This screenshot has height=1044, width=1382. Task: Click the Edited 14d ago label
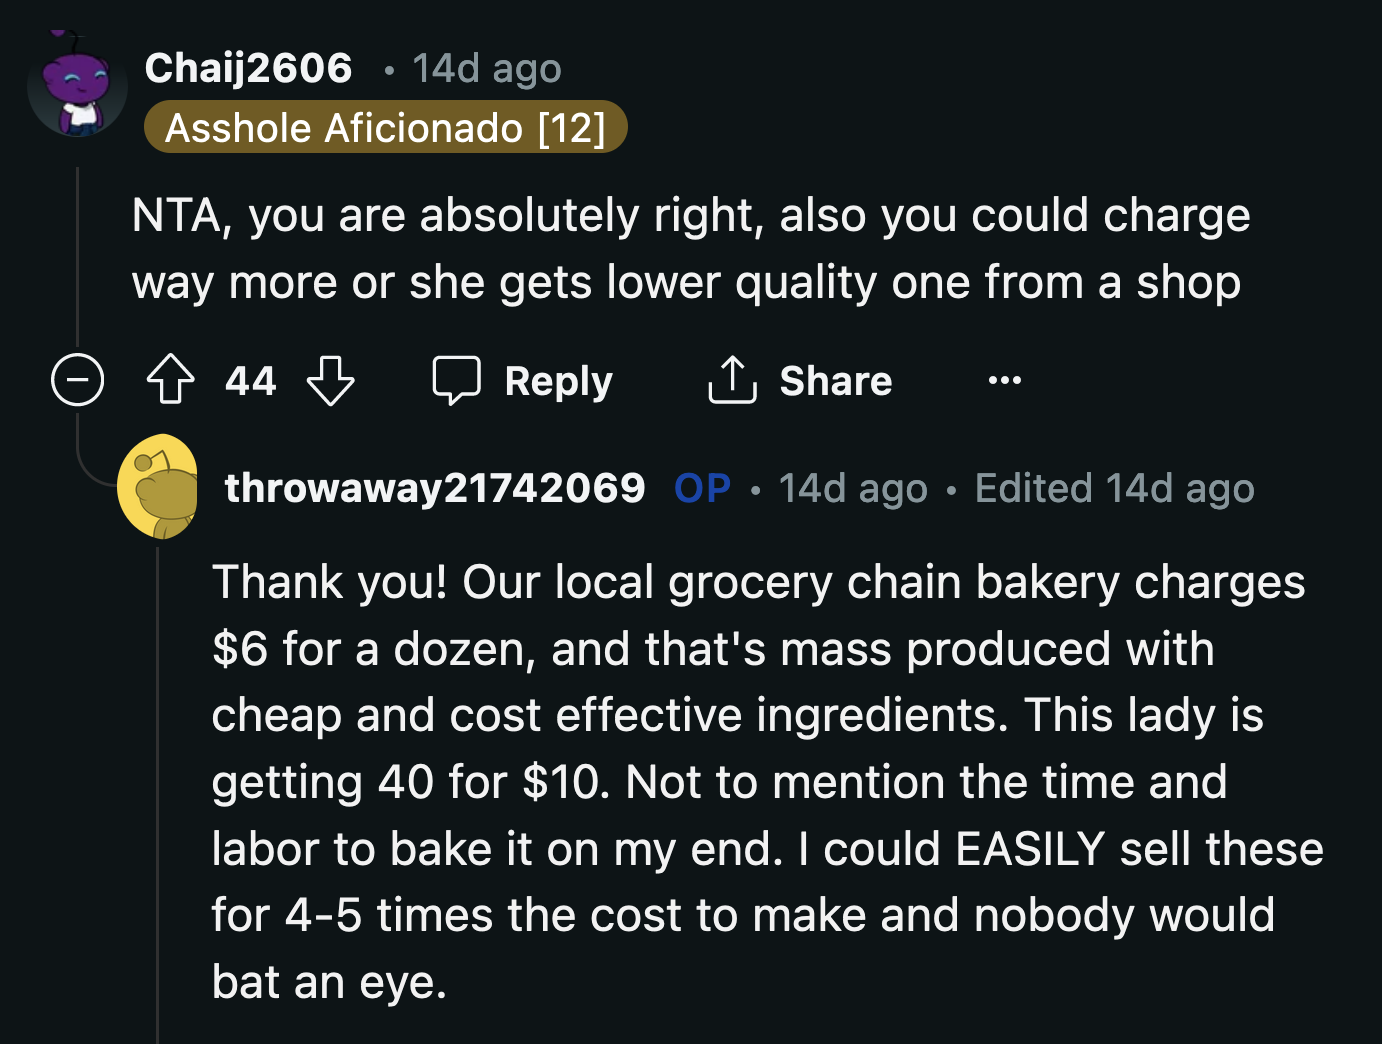coord(1114,488)
